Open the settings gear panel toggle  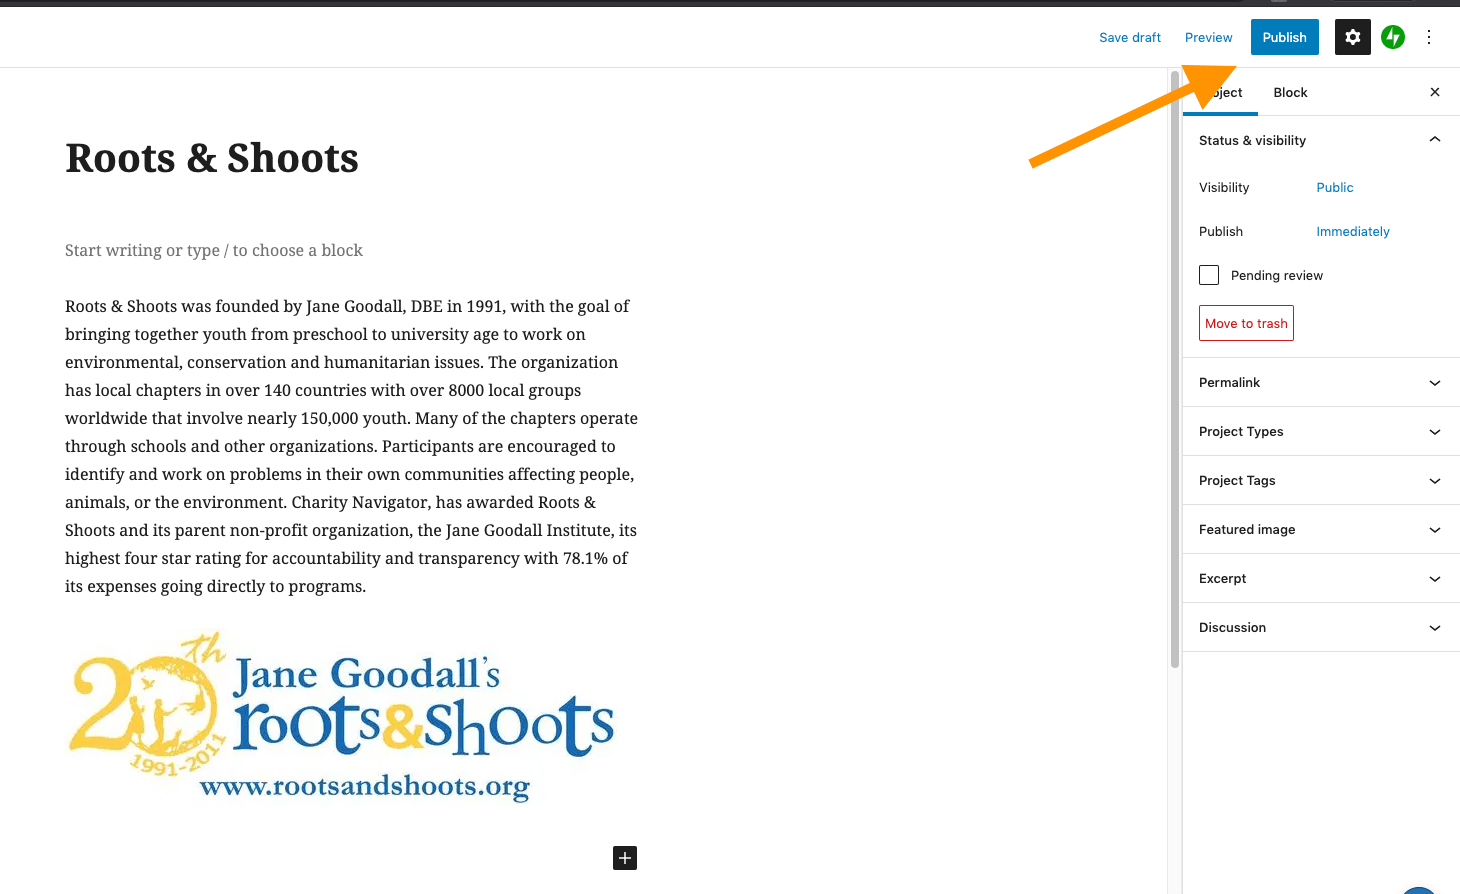[x=1352, y=37]
